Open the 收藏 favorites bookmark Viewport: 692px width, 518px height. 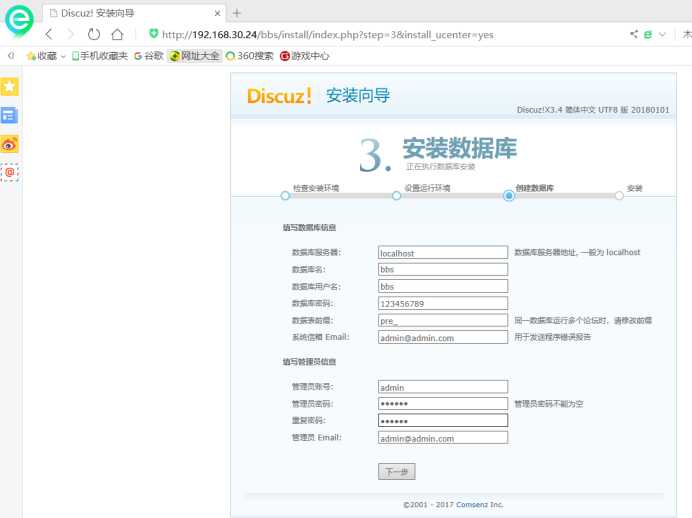42,56
